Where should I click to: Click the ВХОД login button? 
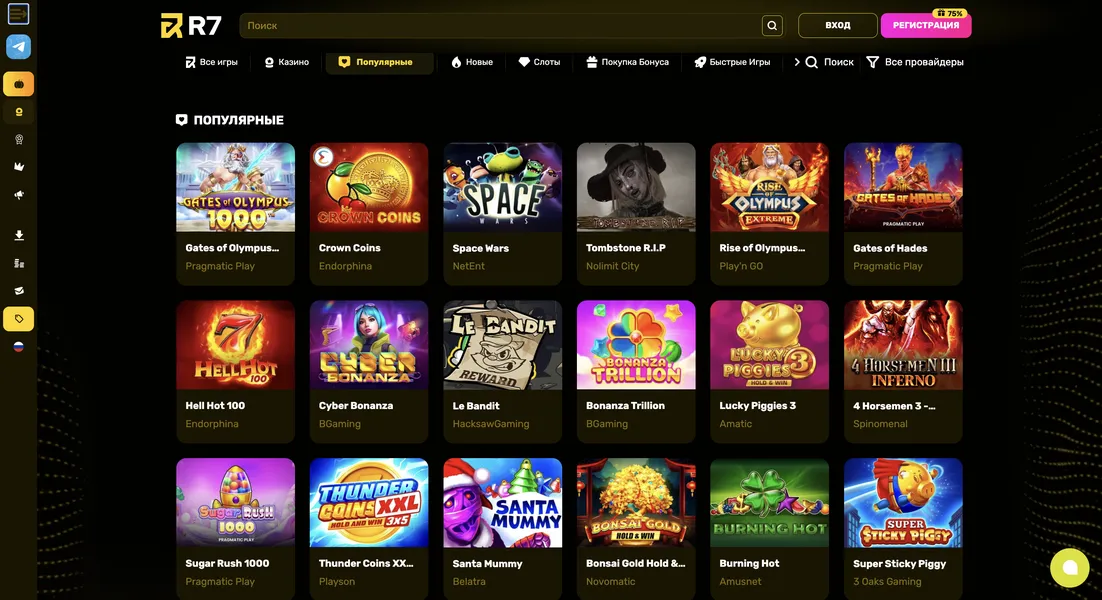tap(838, 25)
